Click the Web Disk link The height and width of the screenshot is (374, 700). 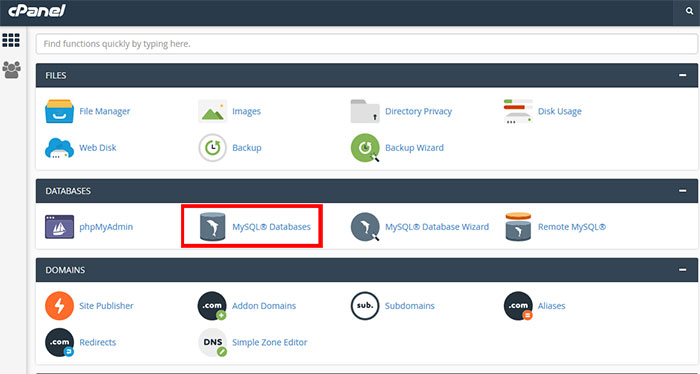[98, 148]
